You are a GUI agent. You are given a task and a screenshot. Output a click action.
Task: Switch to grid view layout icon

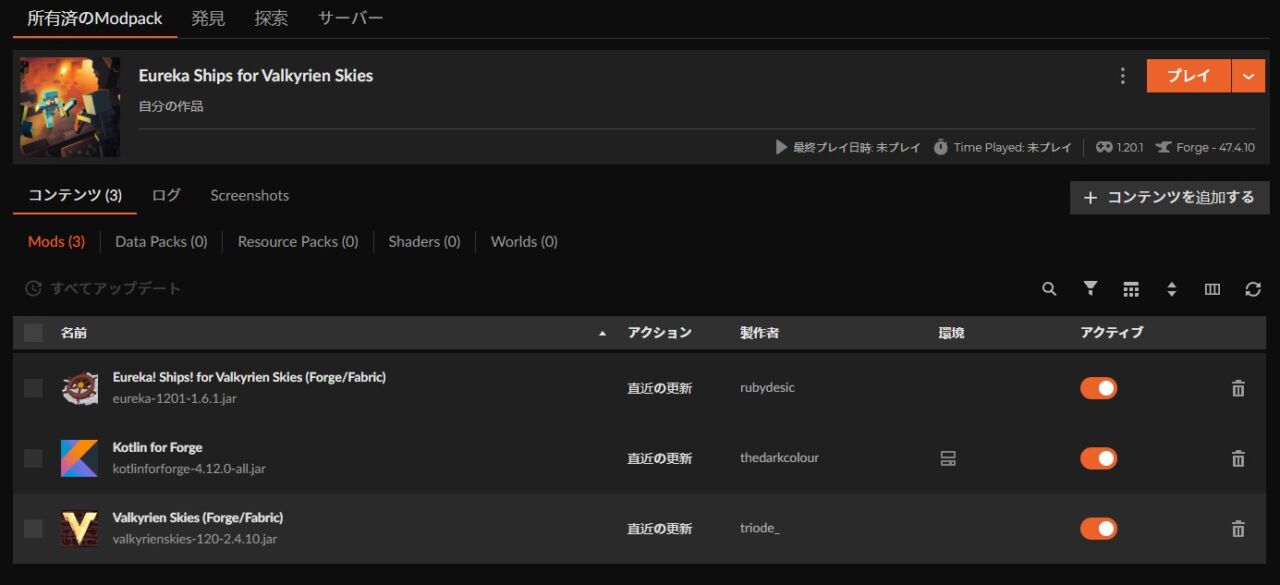[1131, 288]
